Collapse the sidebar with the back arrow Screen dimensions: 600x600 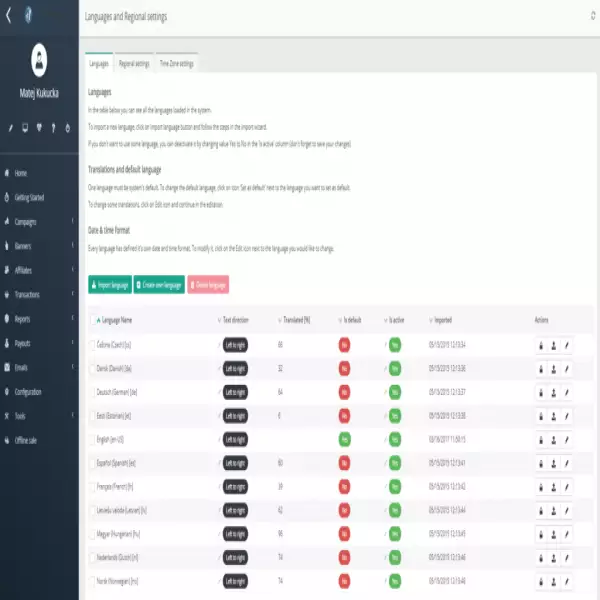point(9,14)
